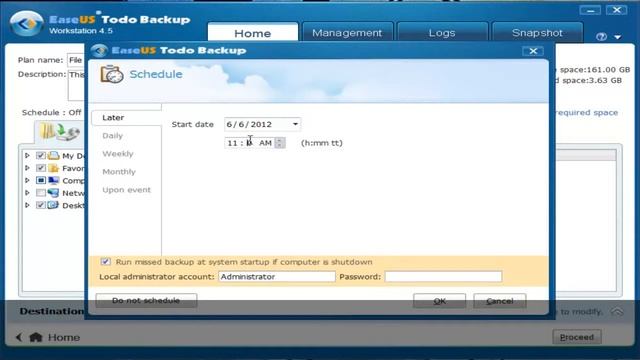Expand the Desktop tree node
Viewport: 640px width, 360px height.
point(27,205)
